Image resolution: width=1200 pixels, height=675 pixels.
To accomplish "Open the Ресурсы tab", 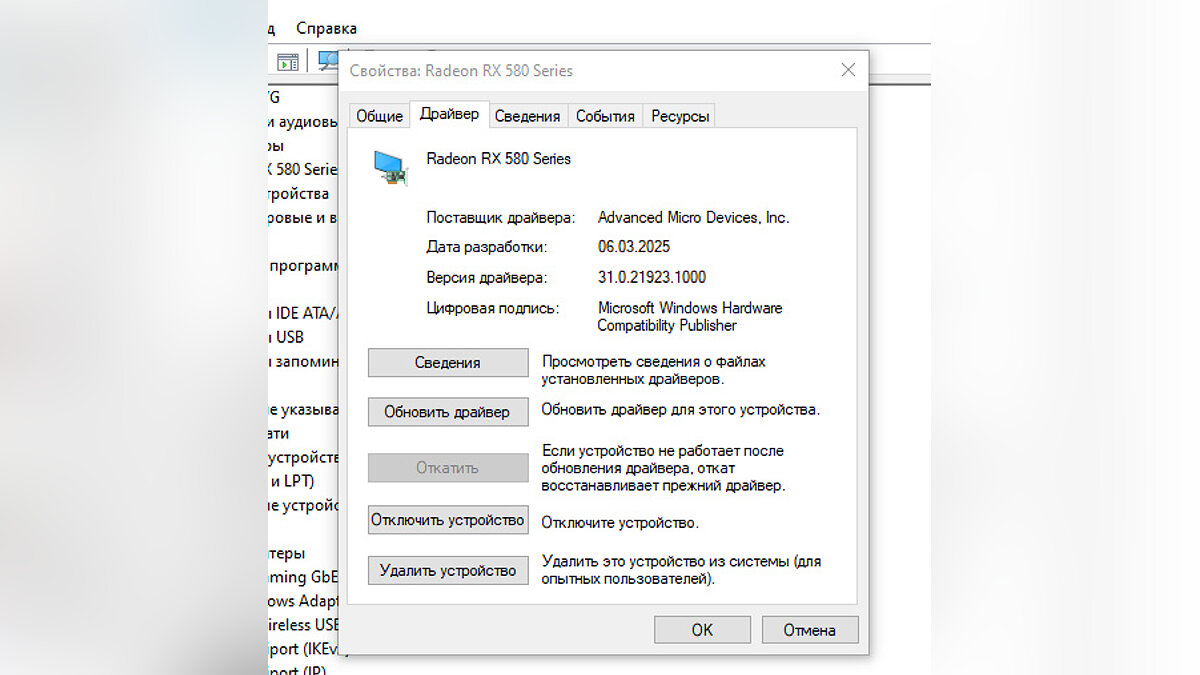I will tap(680, 116).
